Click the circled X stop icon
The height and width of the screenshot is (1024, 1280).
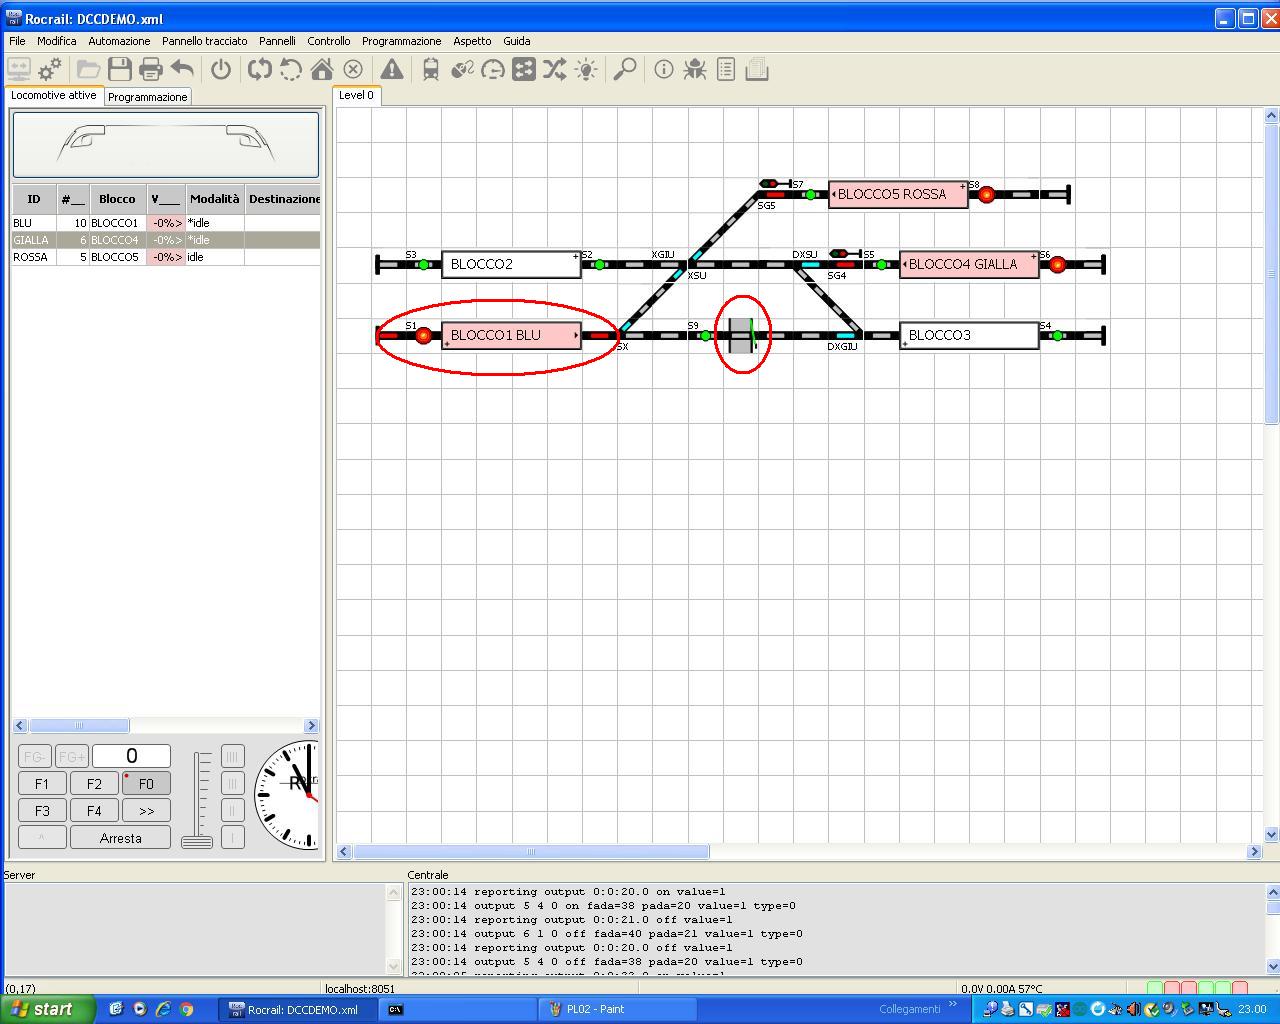coord(353,69)
